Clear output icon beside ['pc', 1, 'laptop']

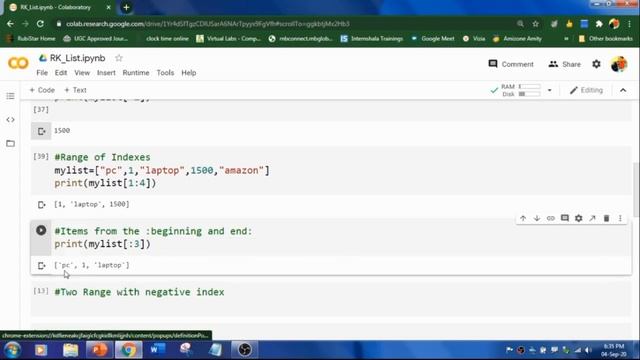41,266
